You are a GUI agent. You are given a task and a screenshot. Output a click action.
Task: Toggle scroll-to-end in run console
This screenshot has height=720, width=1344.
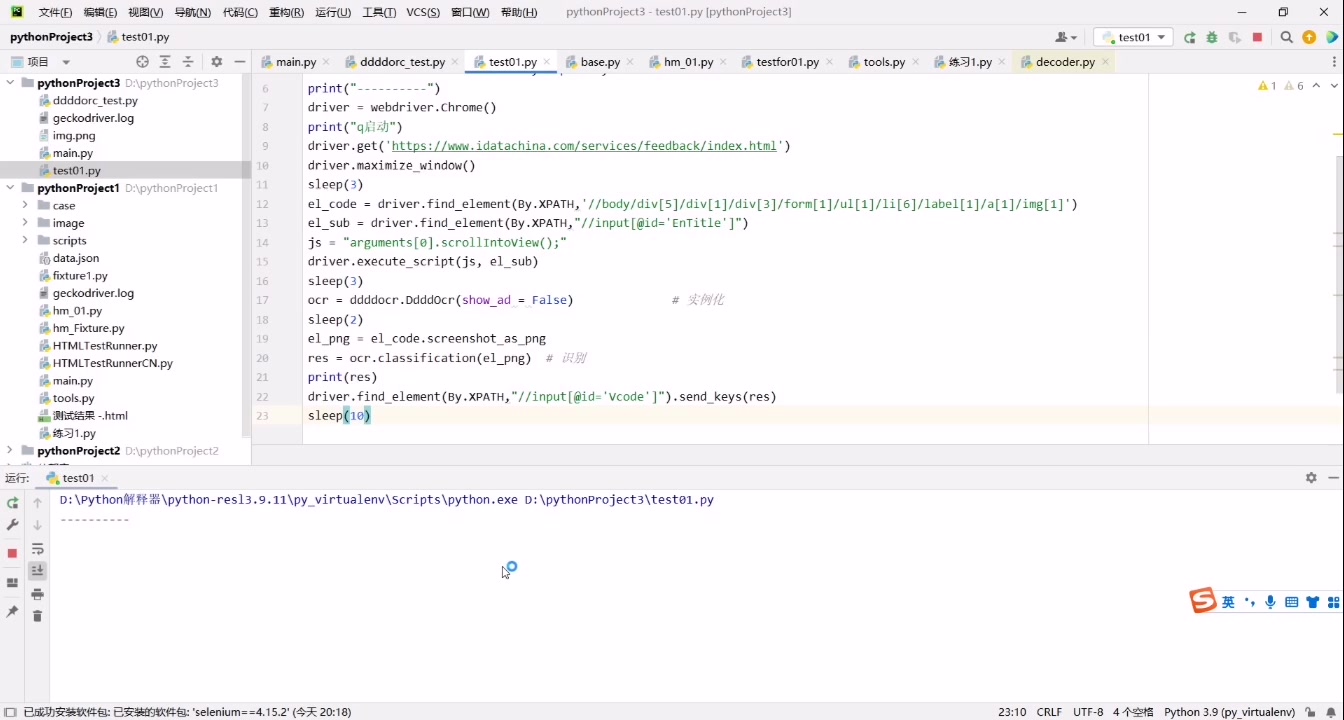pos(37,571)
